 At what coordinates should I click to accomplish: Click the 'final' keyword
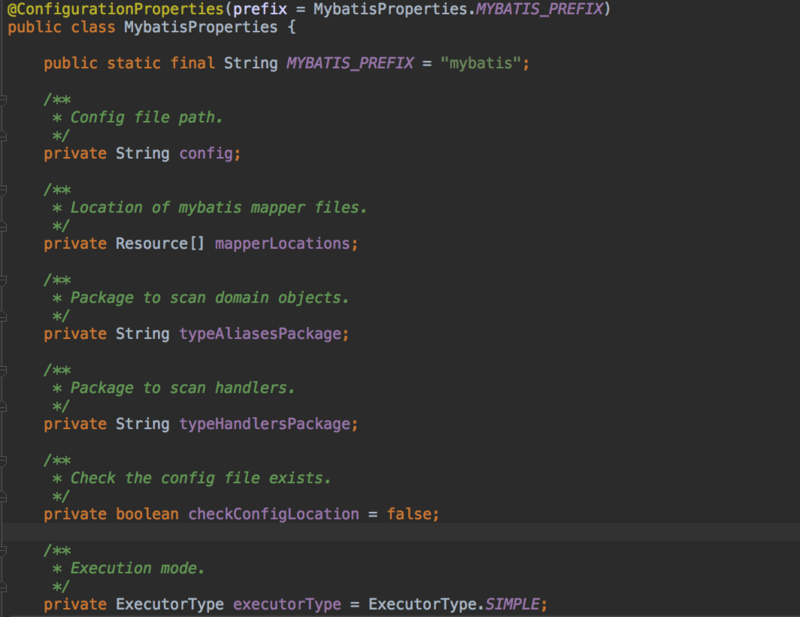[192, 63]
